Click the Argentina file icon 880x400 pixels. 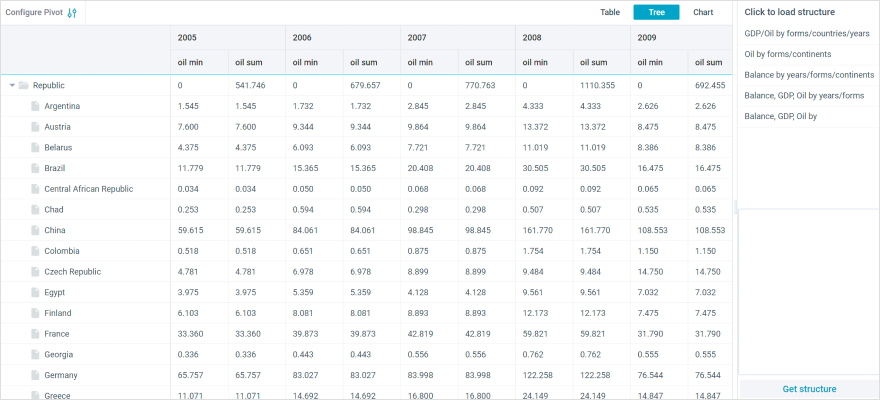pos(35,106)
